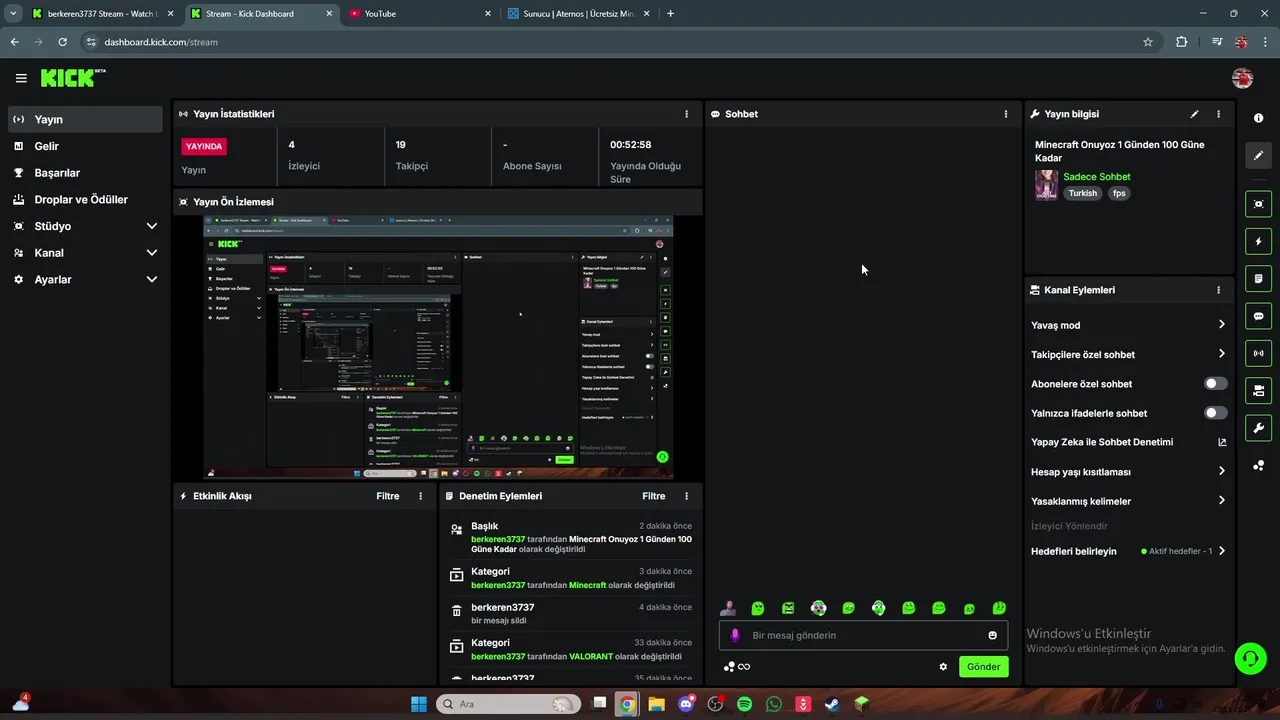Click the lightning bolt icon in right toolbar
Viewport: 1280px width, 720px height.
(x=1258, y=241)
